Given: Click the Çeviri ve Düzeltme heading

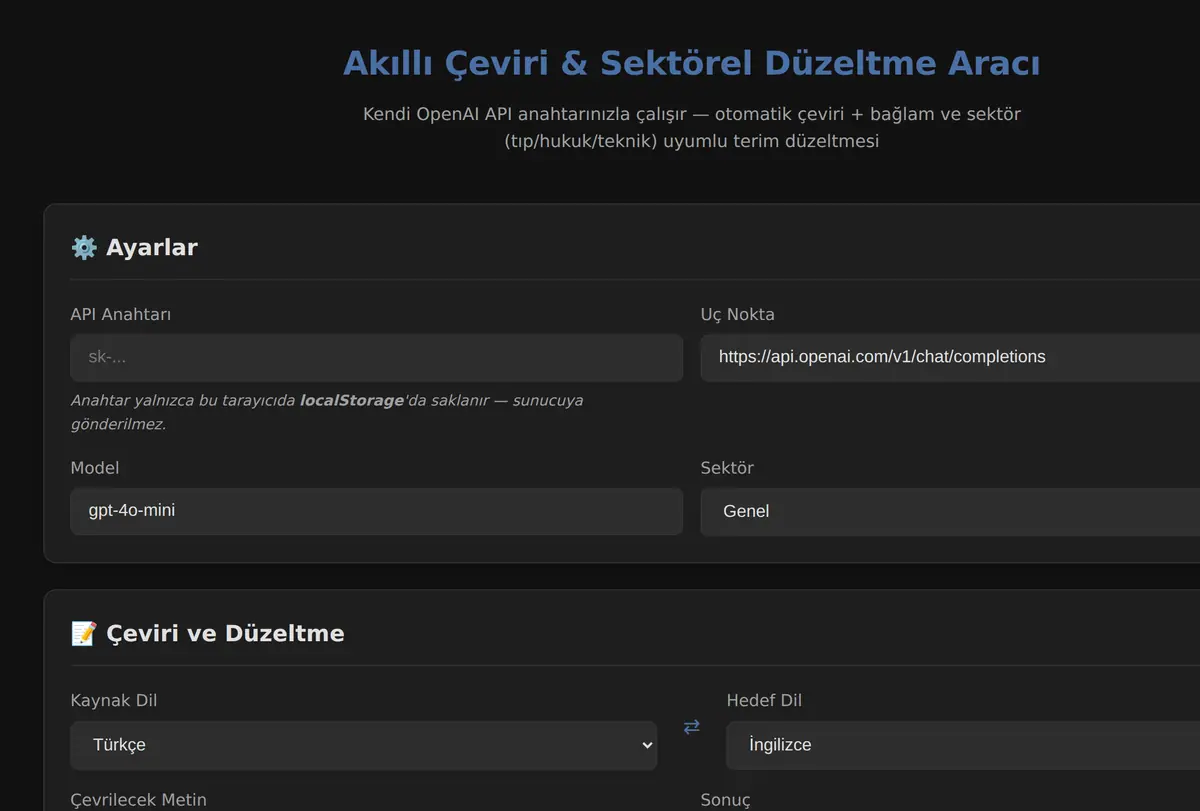Looking at the screenshot, I should pos(225,633).
